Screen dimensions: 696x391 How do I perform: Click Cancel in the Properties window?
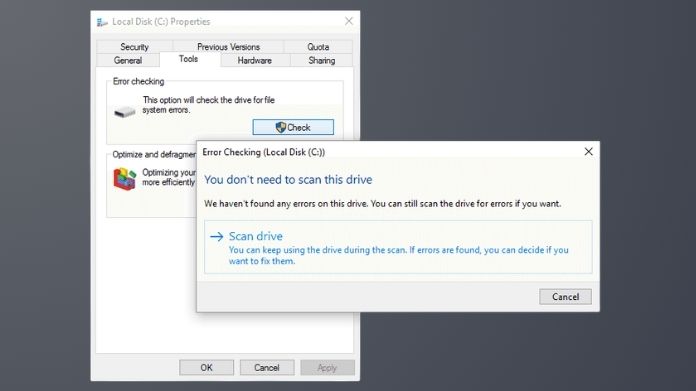pyautogui.click(x=267, y=367)
